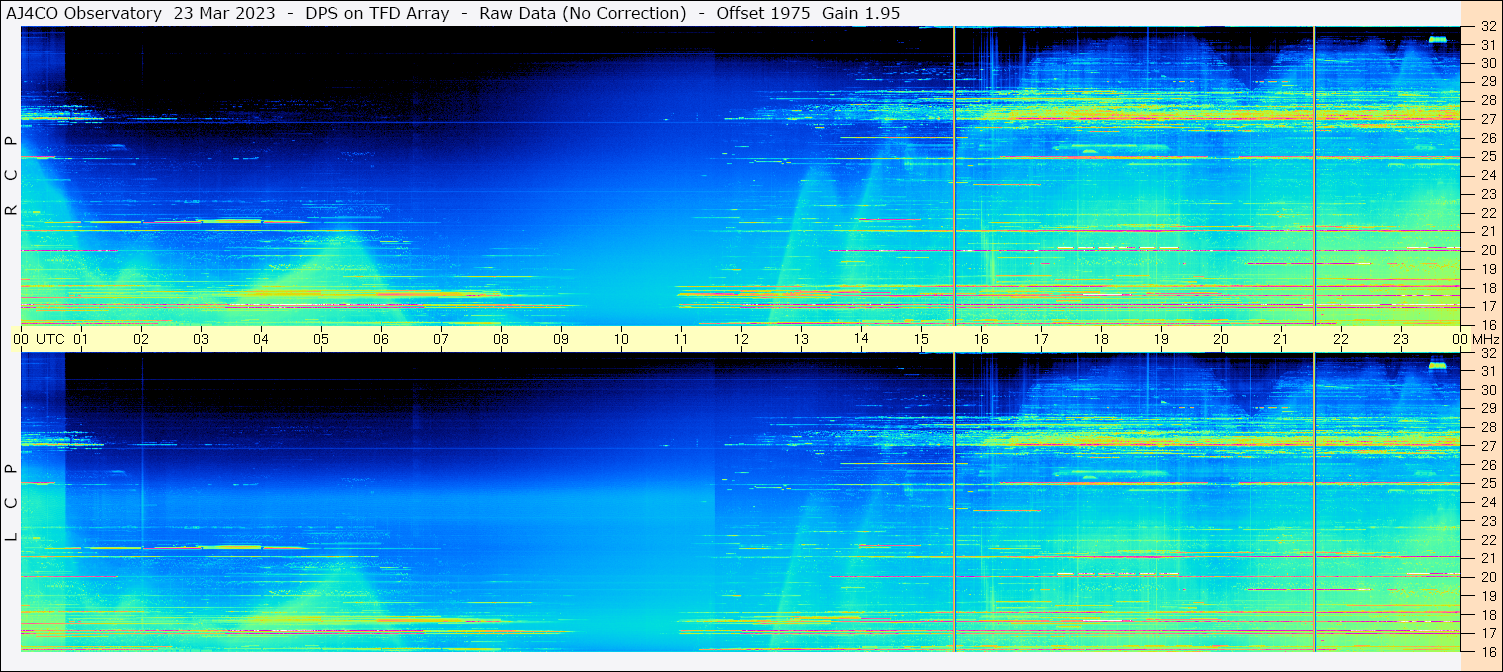The image size is (1503, 672).
Task: Click the 17 MHz tick of RCP panel
Action: click(x=1488, y=306)
